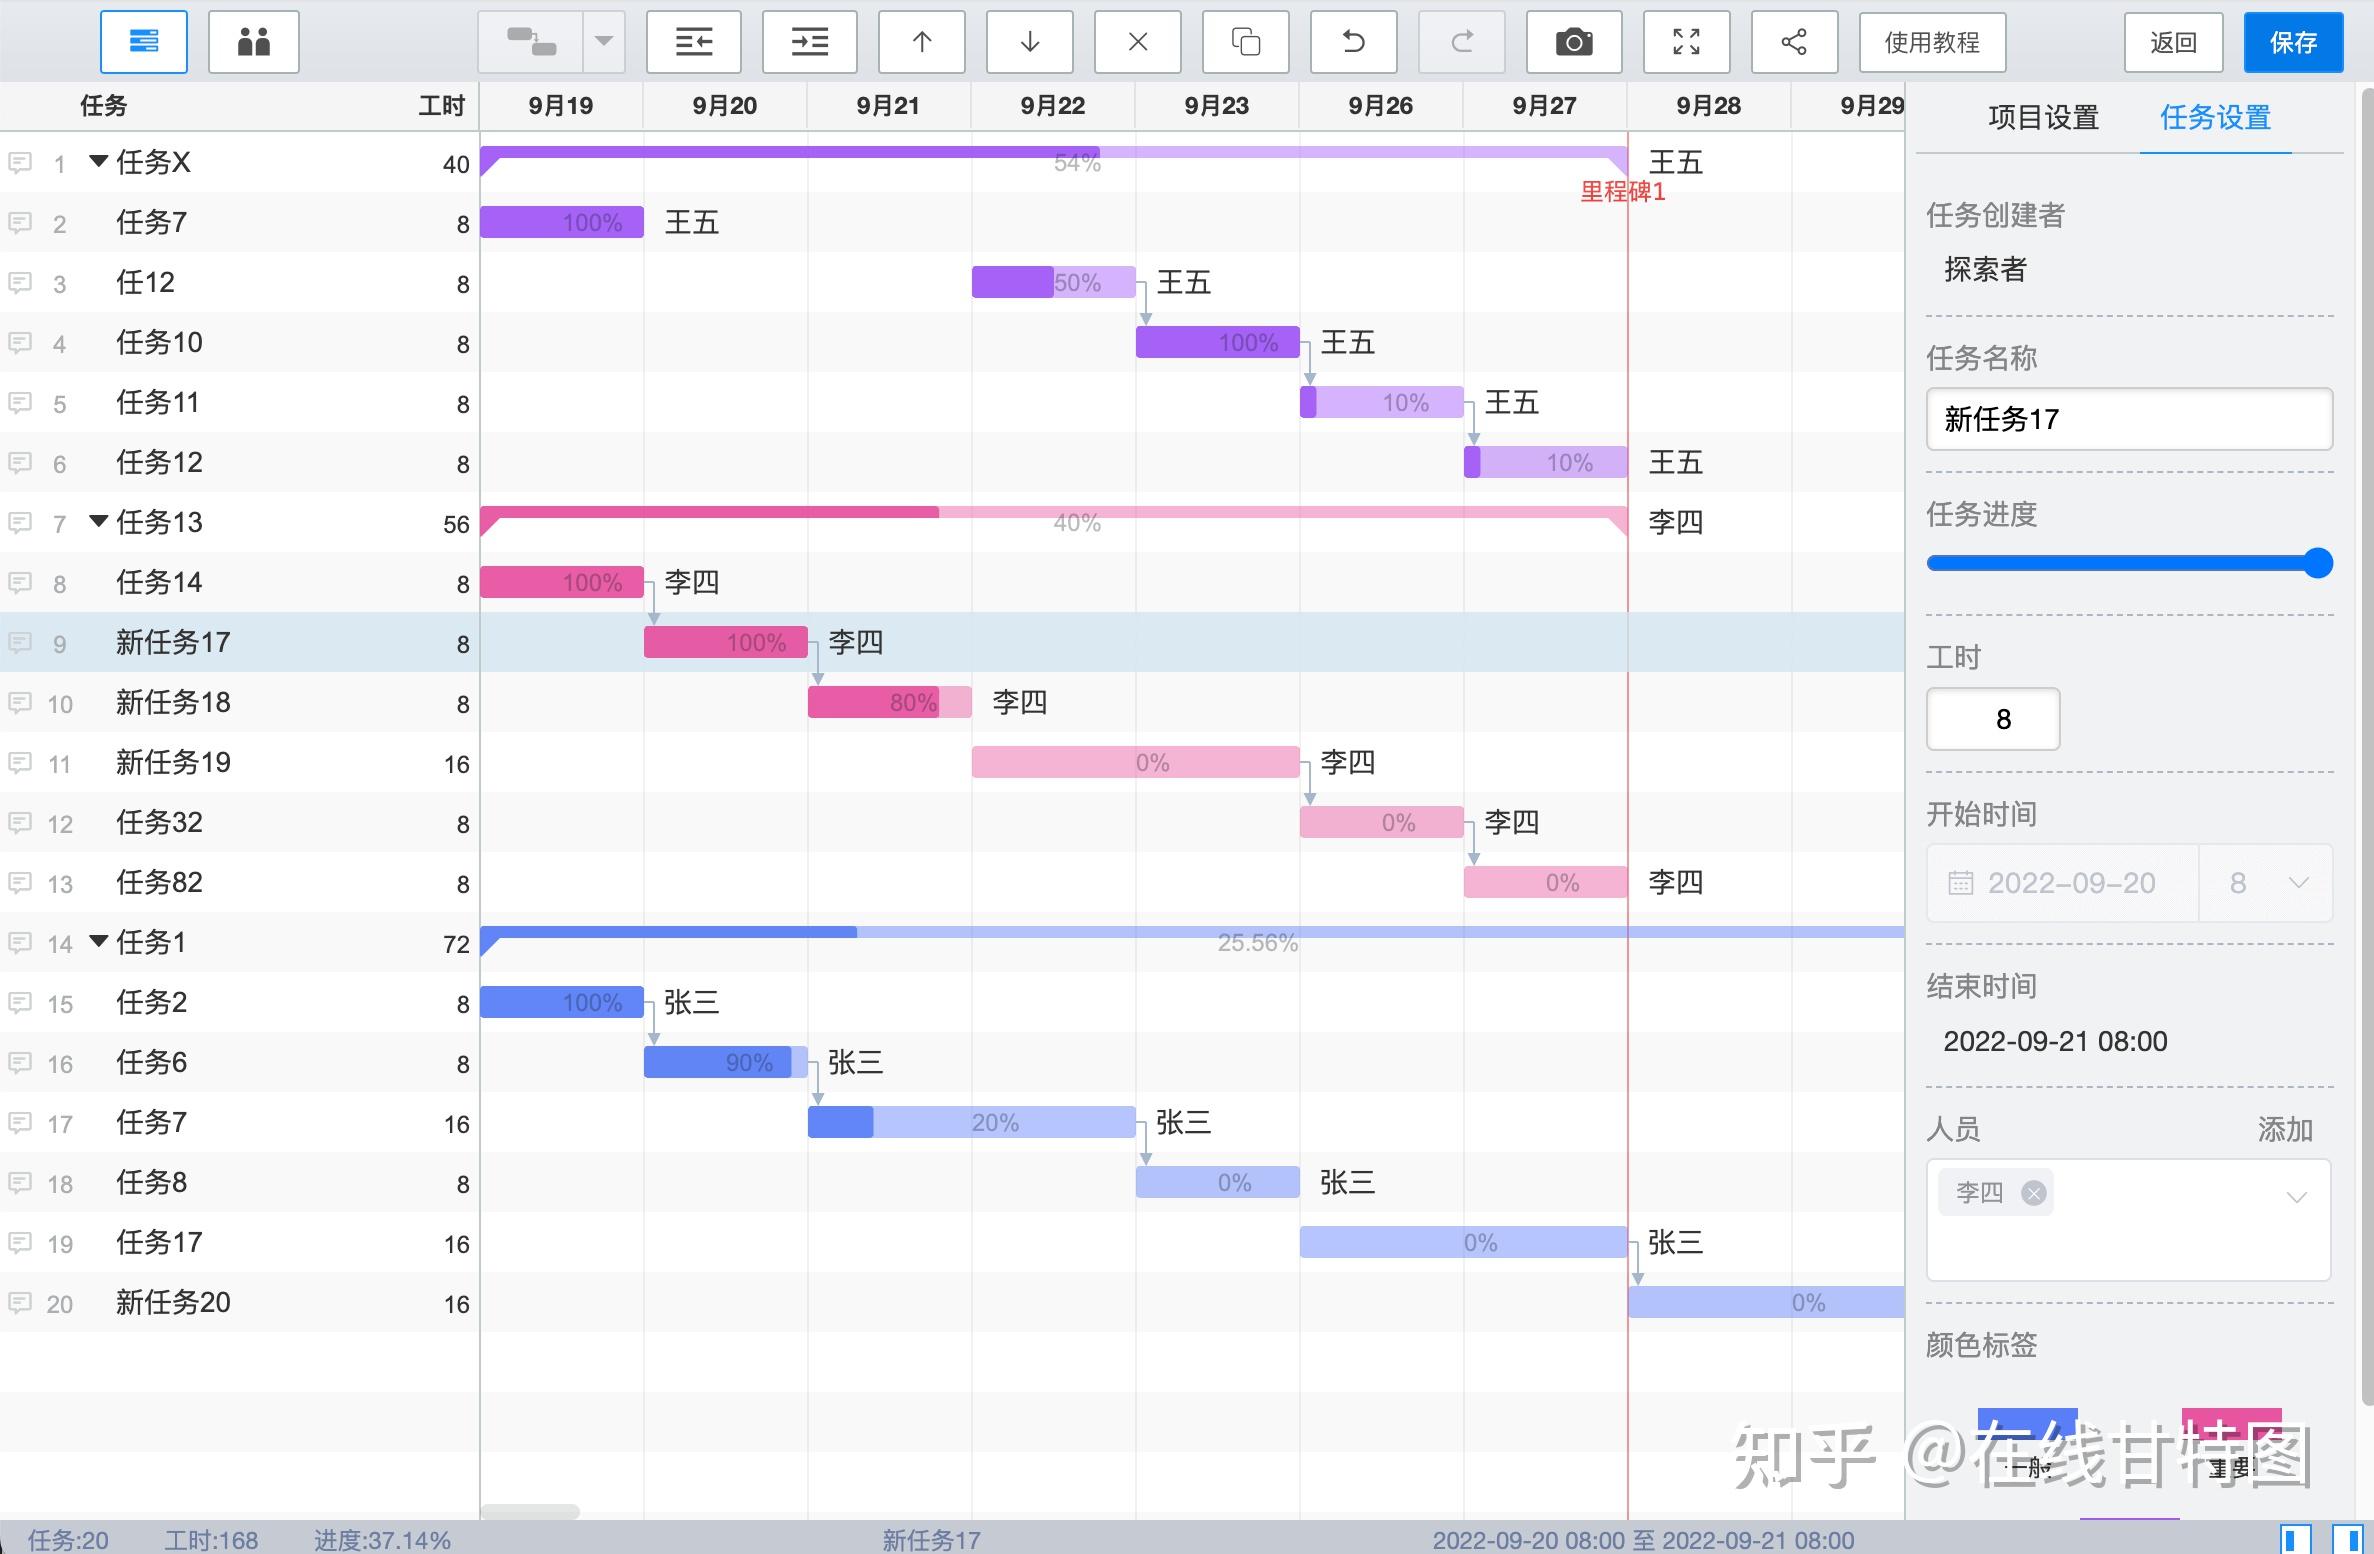Click the fullscreen view icon

[1686, 42]
